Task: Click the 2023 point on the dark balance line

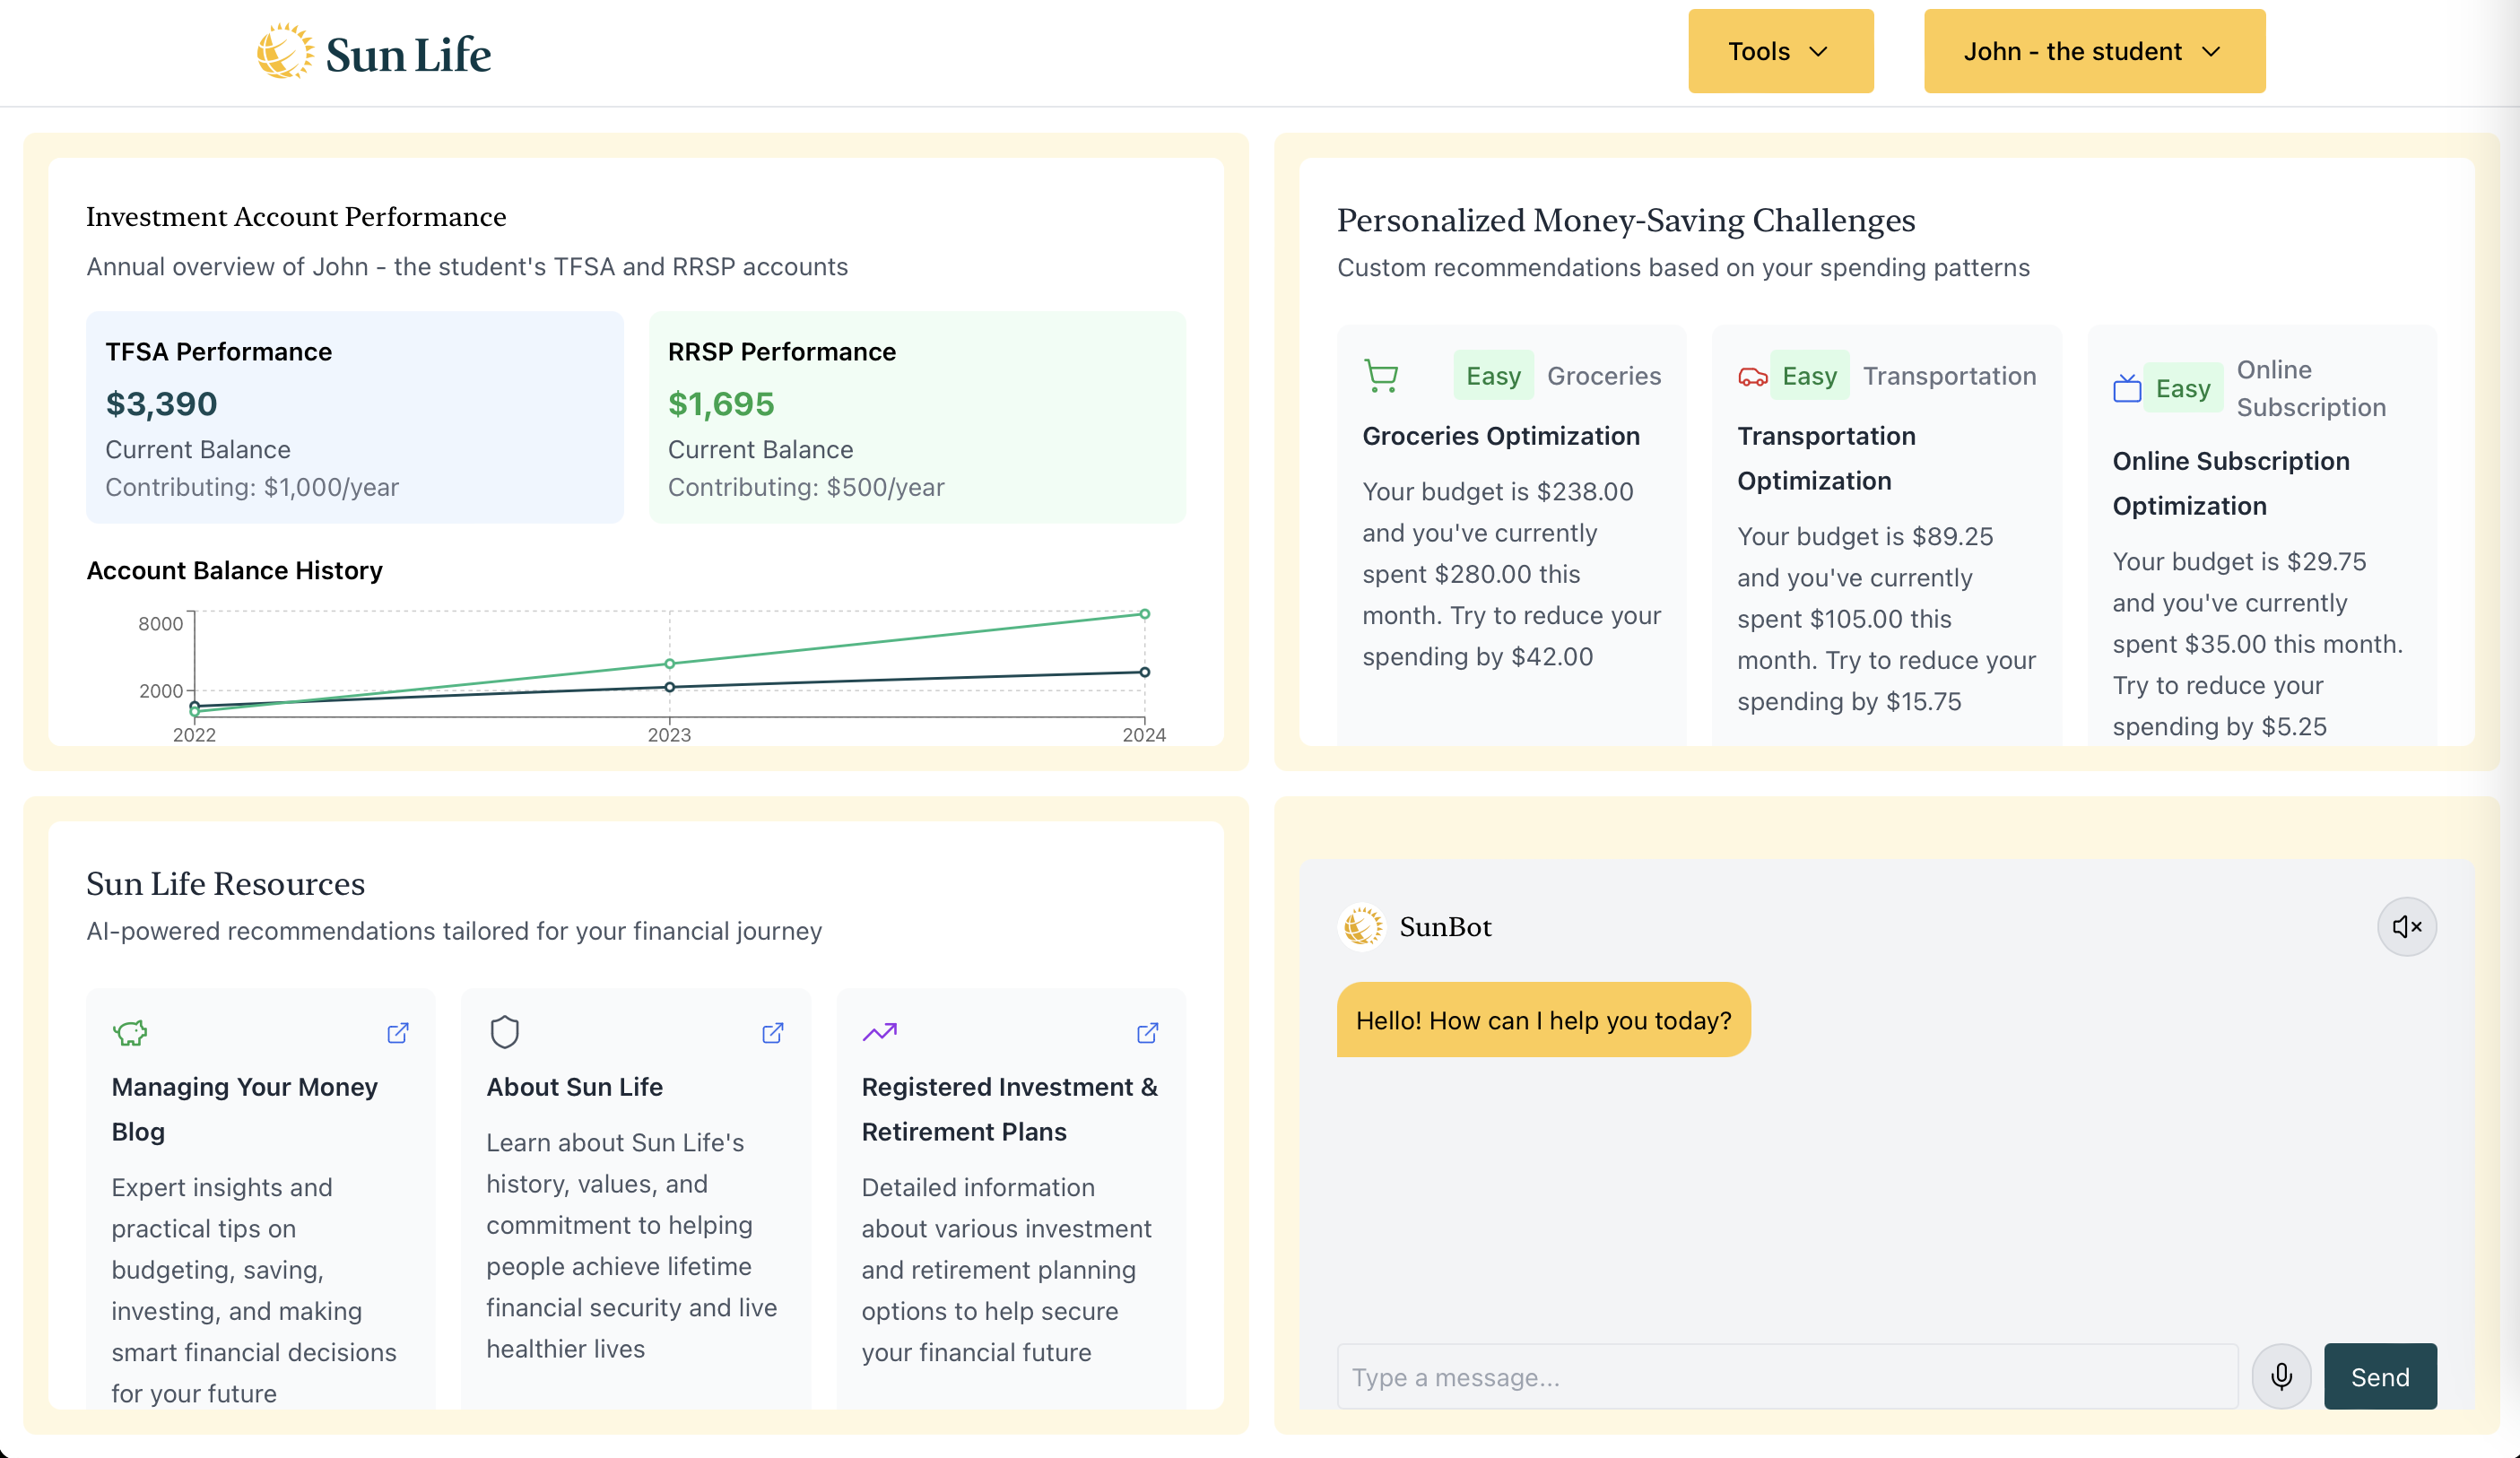Action: pos(669,687)
